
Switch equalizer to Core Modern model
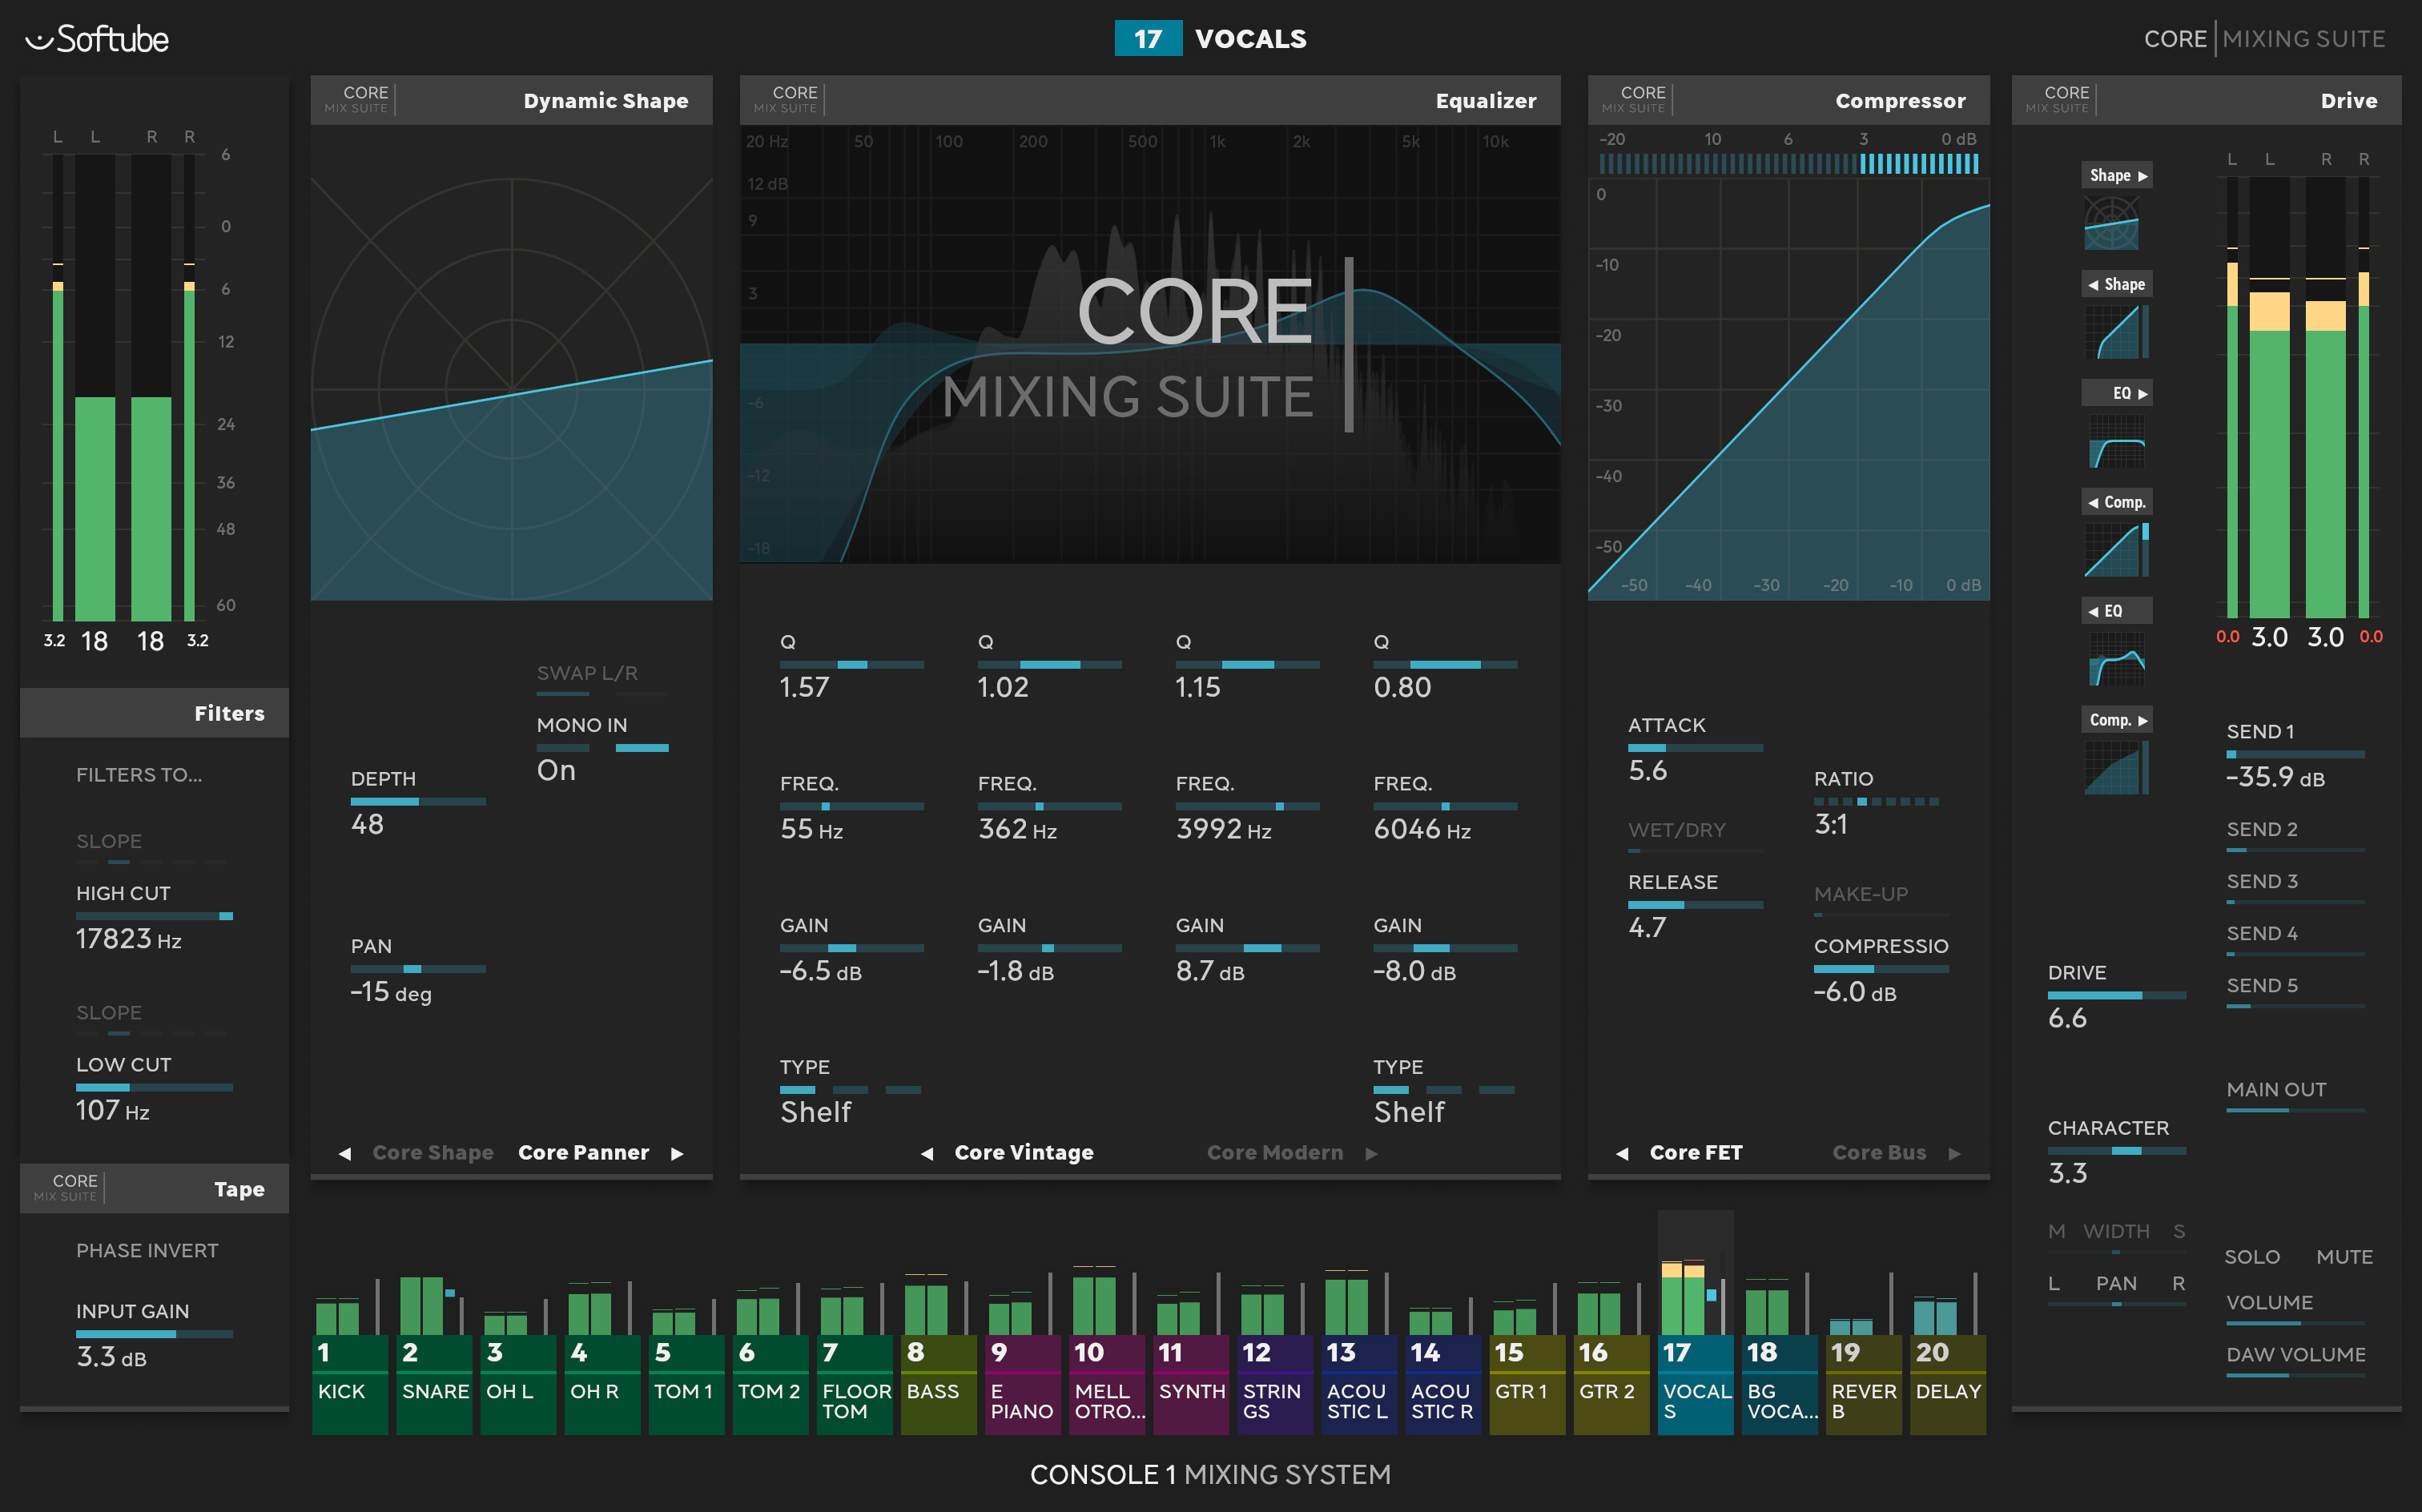point(1277,1152)
